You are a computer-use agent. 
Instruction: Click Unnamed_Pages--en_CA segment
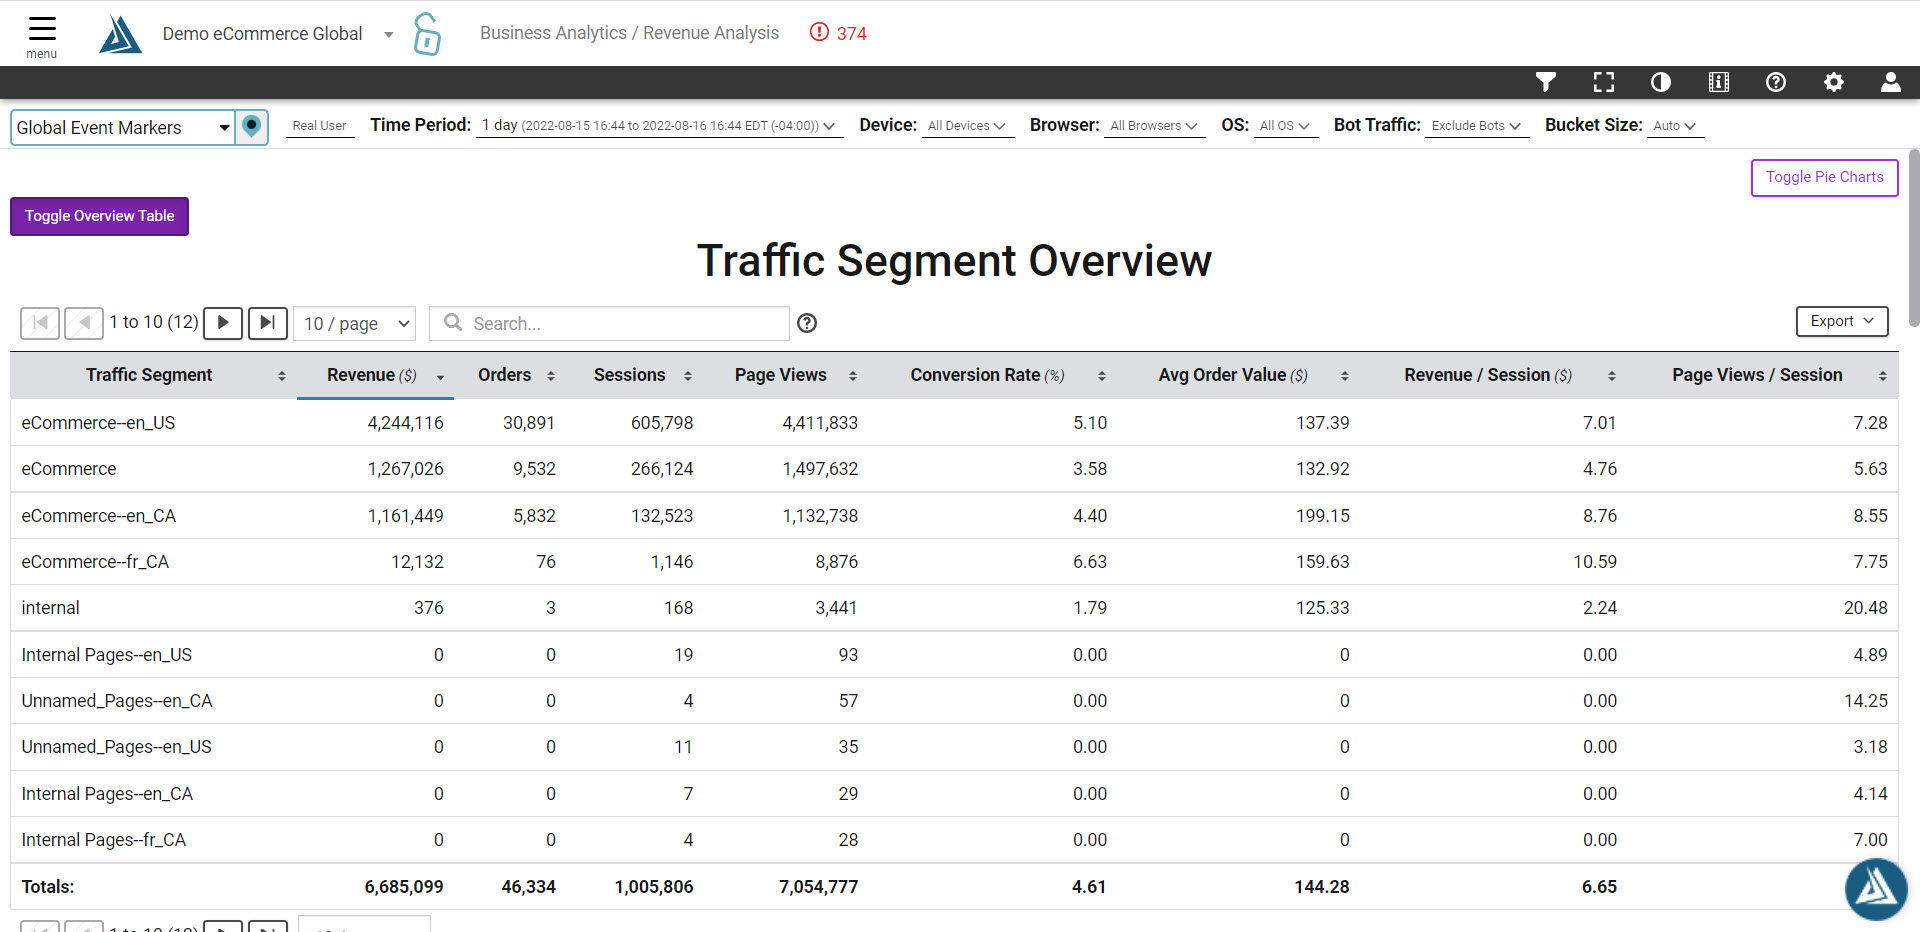[x=117, y=701]
